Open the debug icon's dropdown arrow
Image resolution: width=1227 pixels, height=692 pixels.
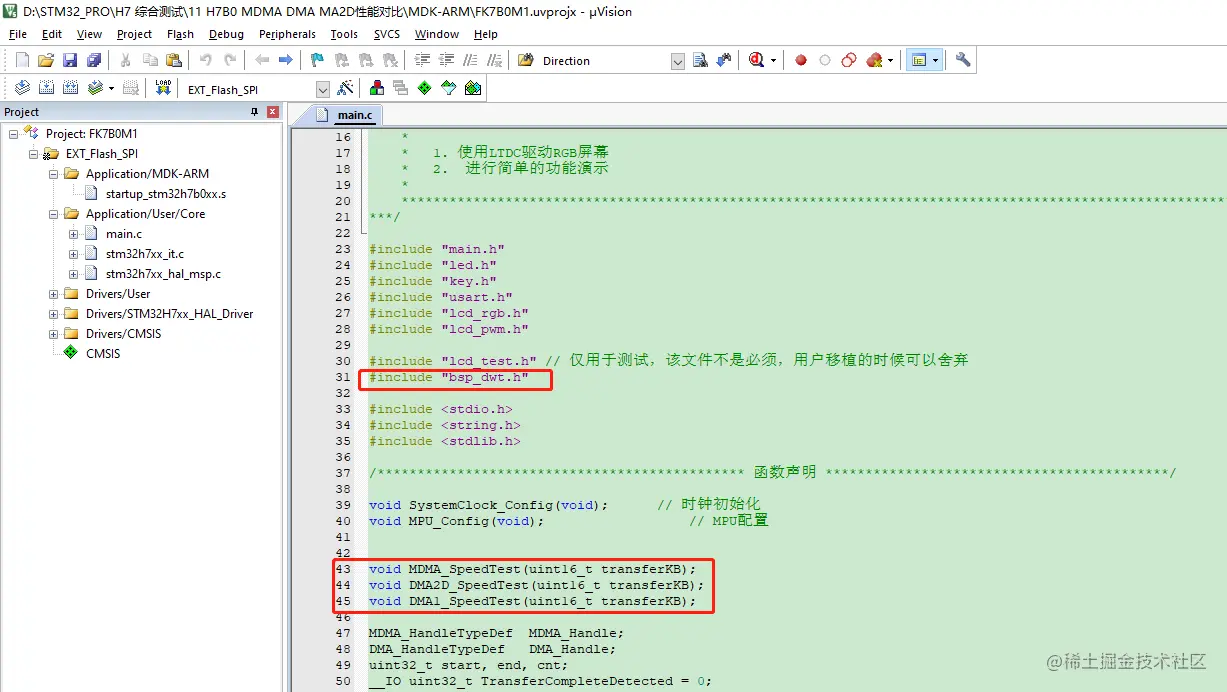tap(774, 60)
